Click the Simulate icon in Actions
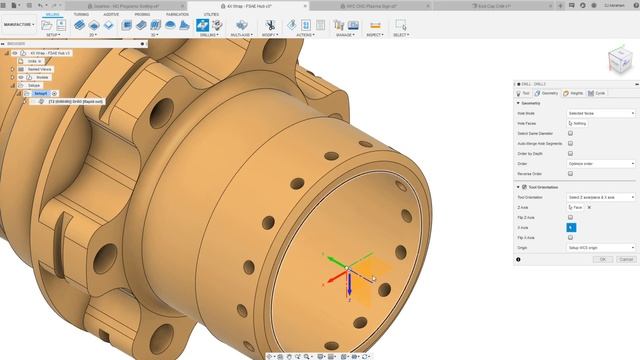This screenshot has width=640, height=360. click(x=291, y=25)
